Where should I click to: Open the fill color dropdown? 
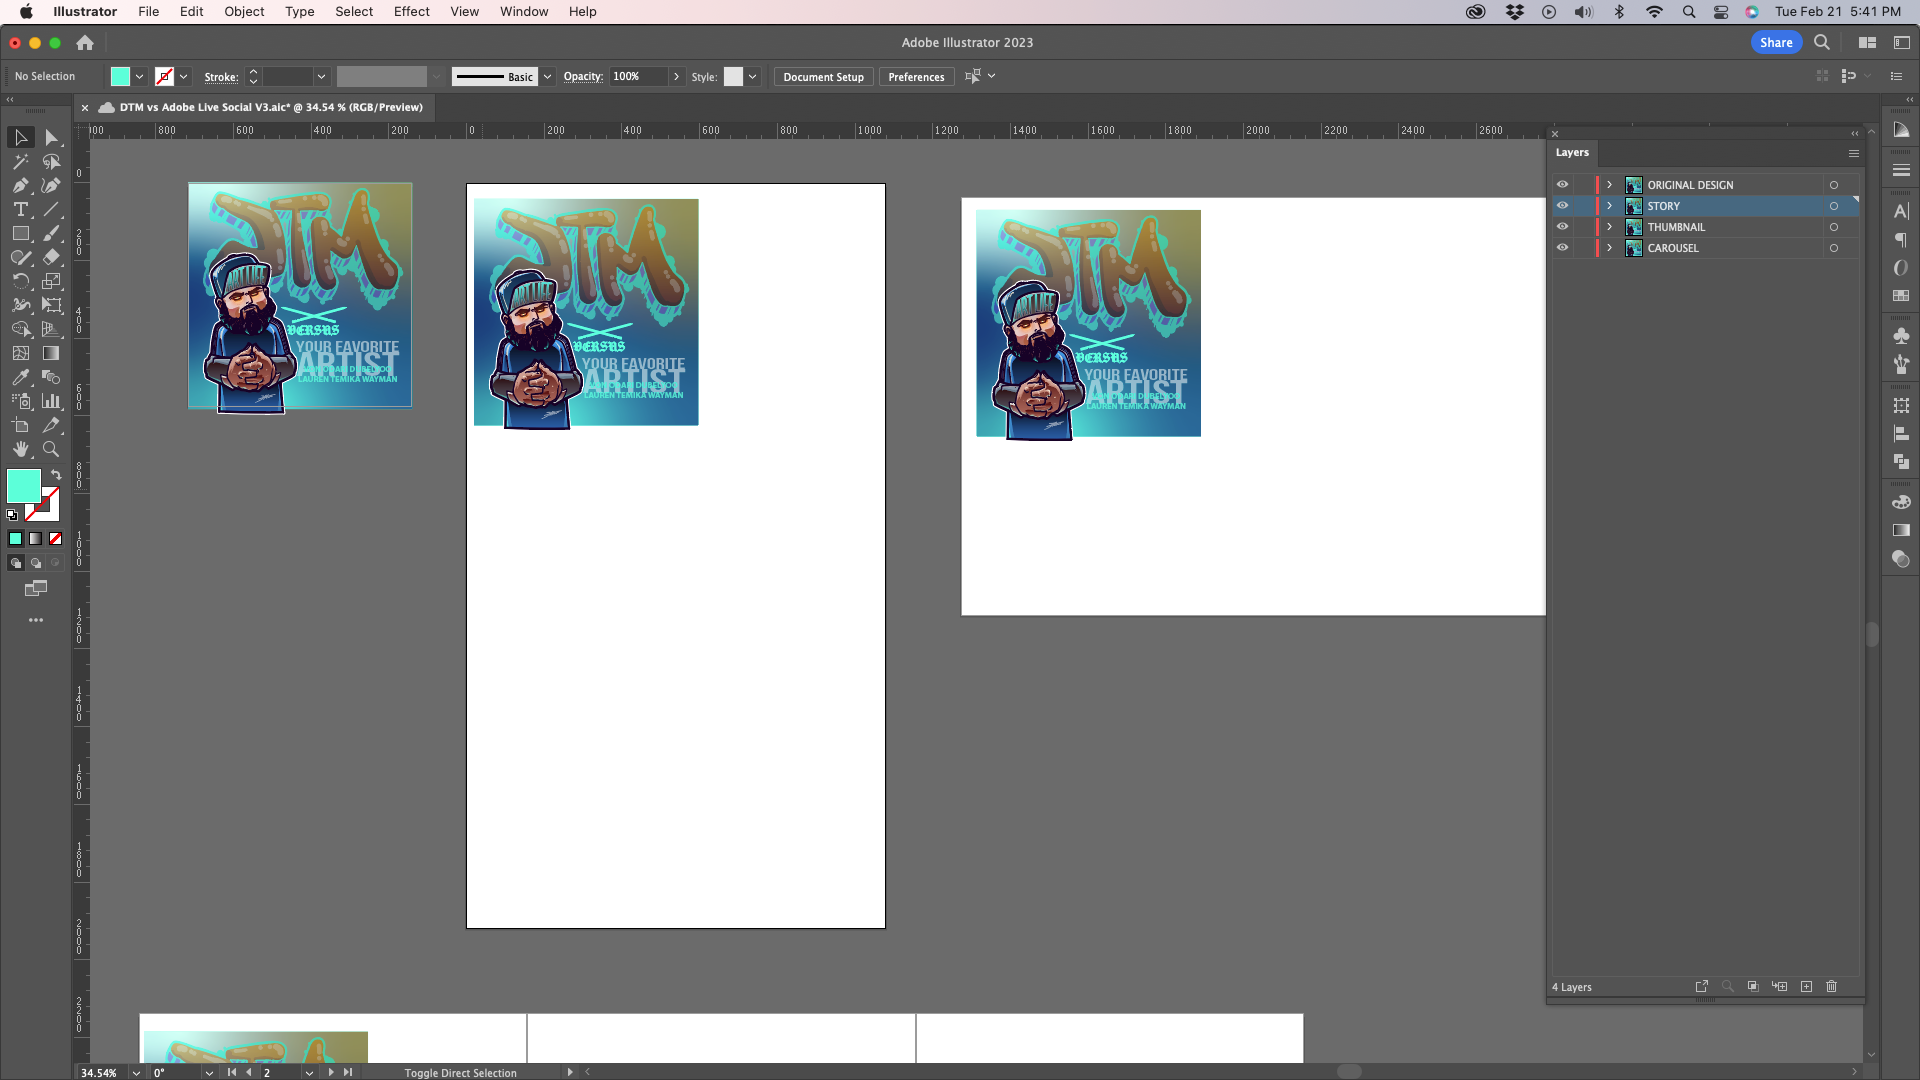(139, 77)
